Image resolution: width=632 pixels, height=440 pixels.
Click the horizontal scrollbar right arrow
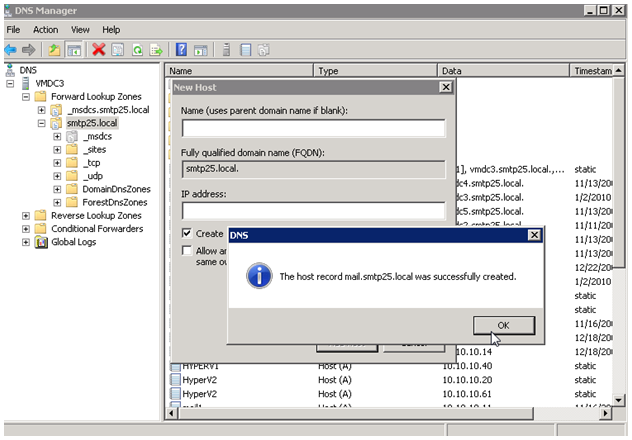coord(605,413)
